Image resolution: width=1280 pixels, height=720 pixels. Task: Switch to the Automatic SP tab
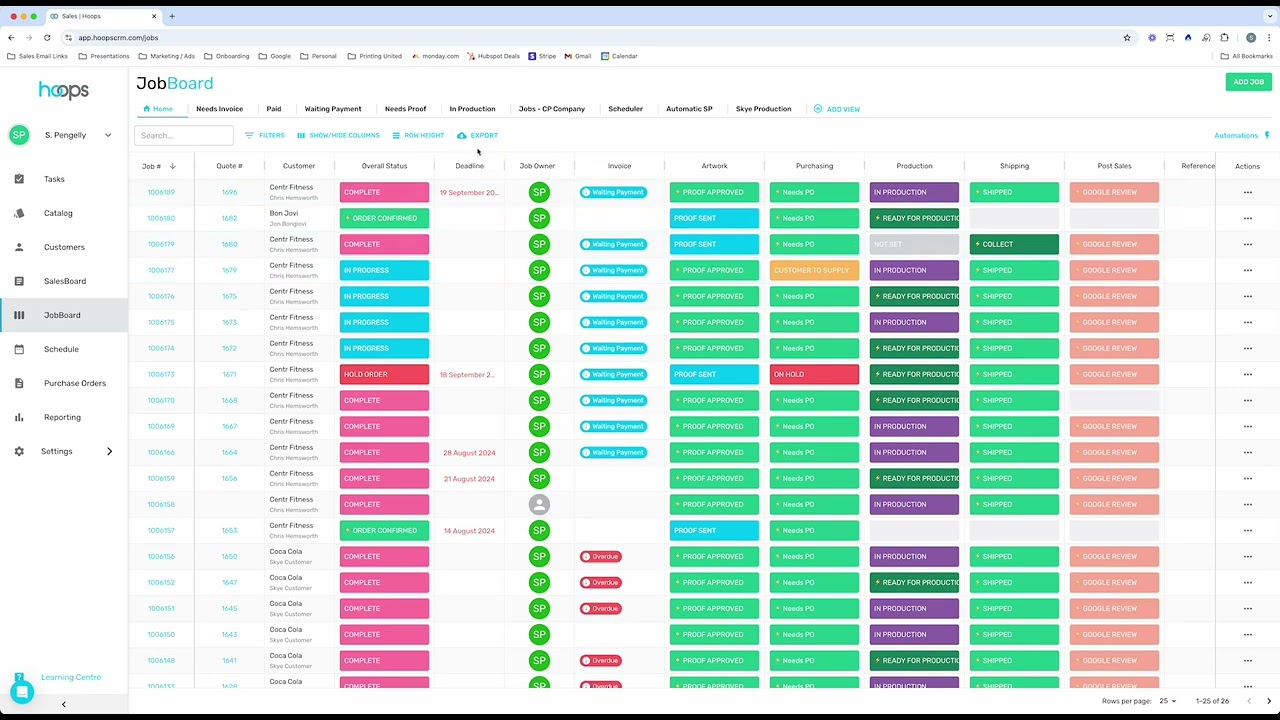689,109
